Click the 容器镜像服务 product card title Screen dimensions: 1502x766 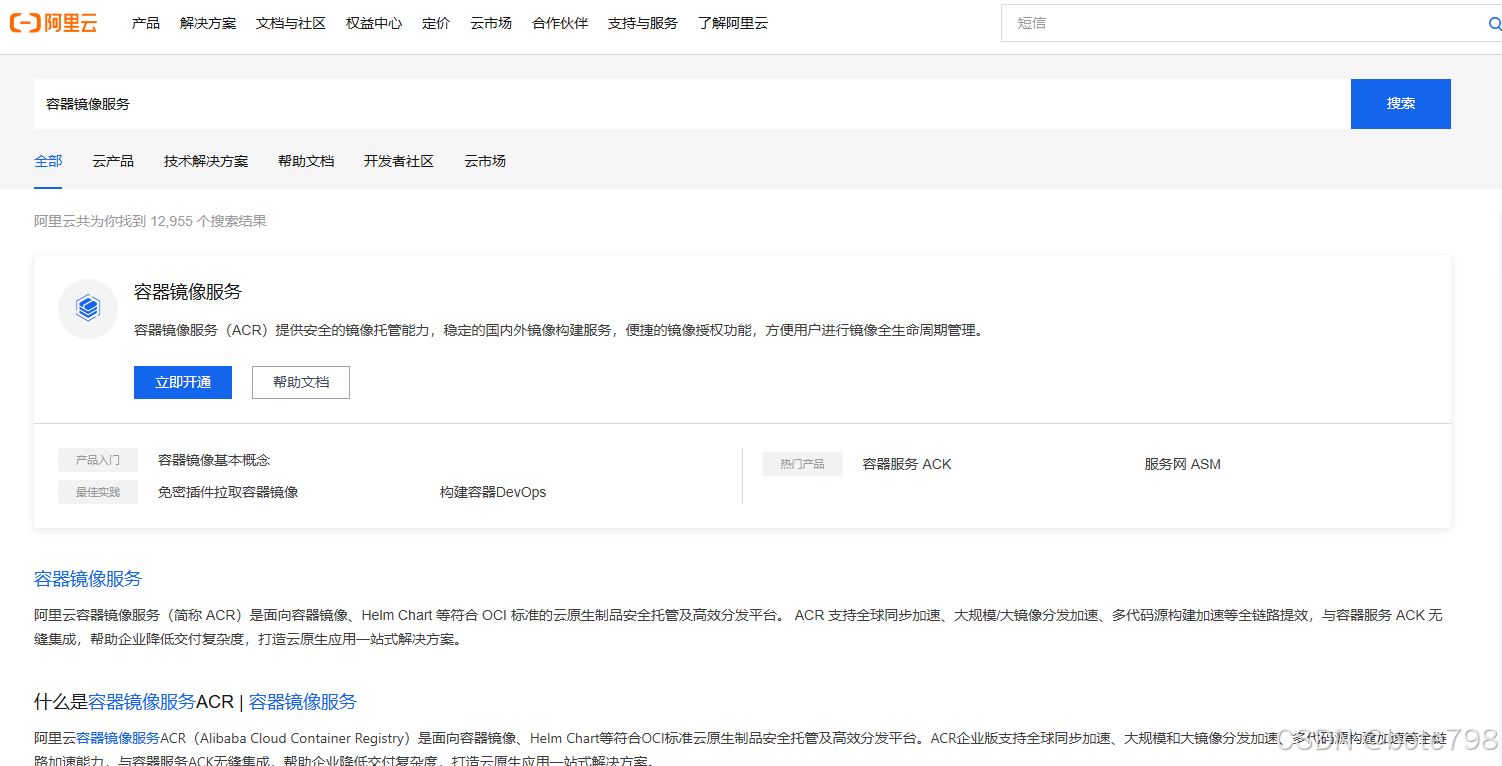pos(188,292)
